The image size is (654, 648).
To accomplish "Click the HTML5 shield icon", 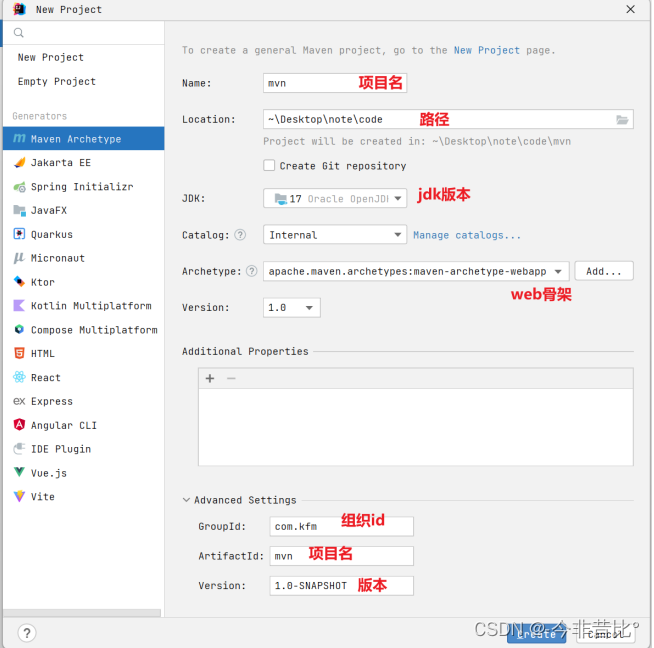I will coord(19,353).
